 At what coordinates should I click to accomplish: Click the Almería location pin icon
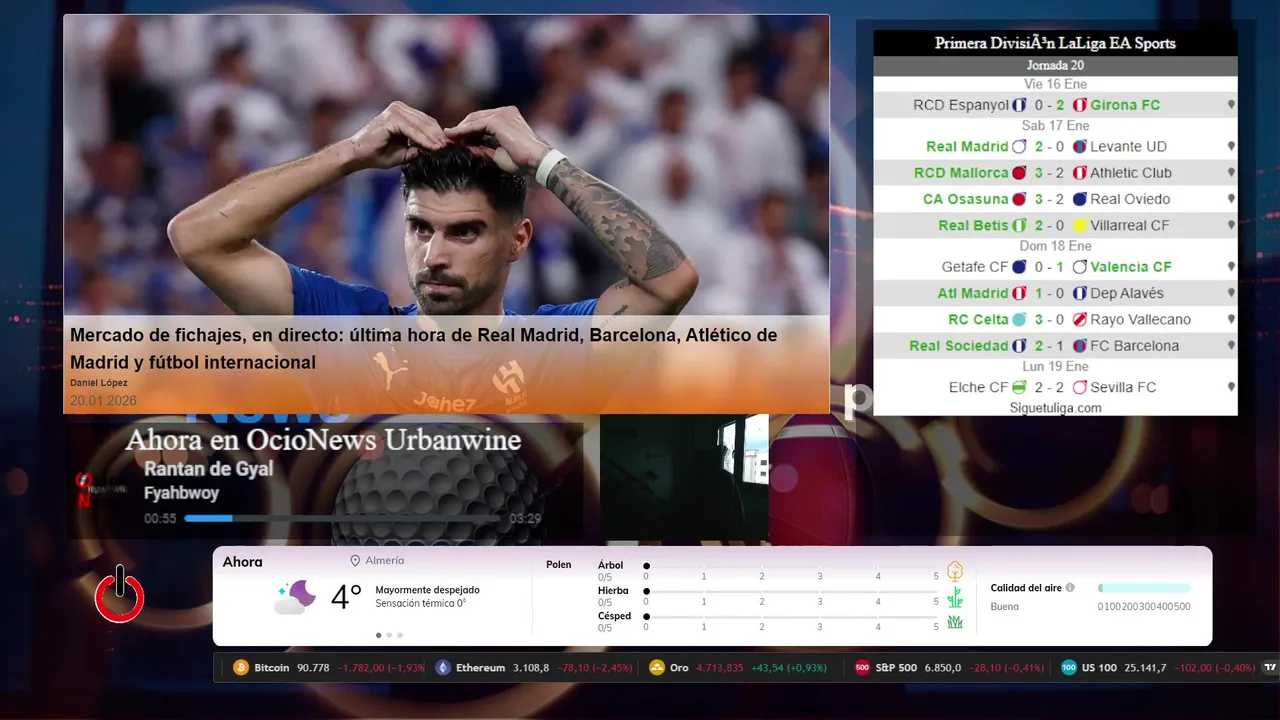click(355, 561)
